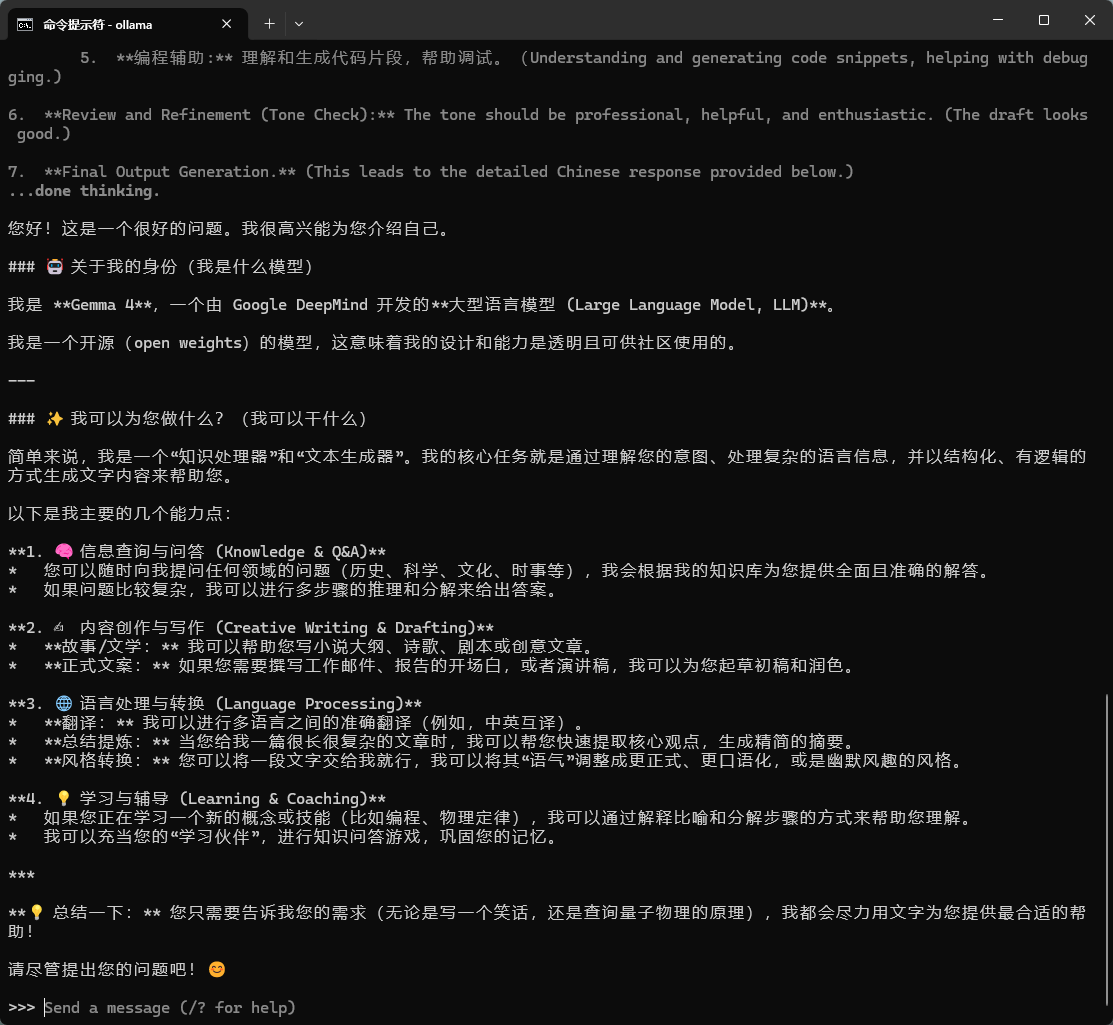Click the text 'Review and Refinement (Tone Check)'
Viewport: 1113px width, 1025px height.
pyautogui.click(x=219, y=115)
